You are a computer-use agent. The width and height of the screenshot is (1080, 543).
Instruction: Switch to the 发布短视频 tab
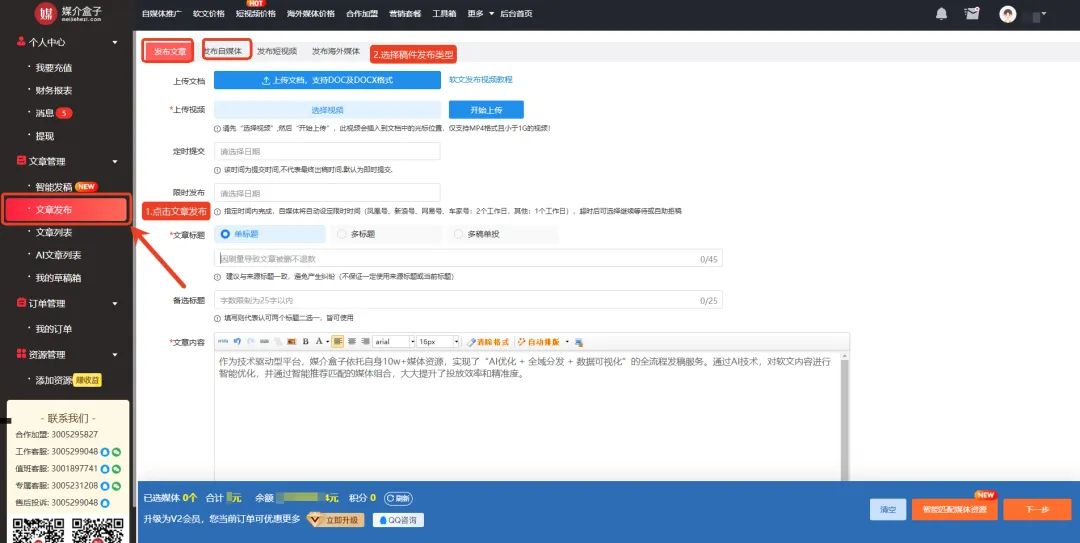point(276,51)
